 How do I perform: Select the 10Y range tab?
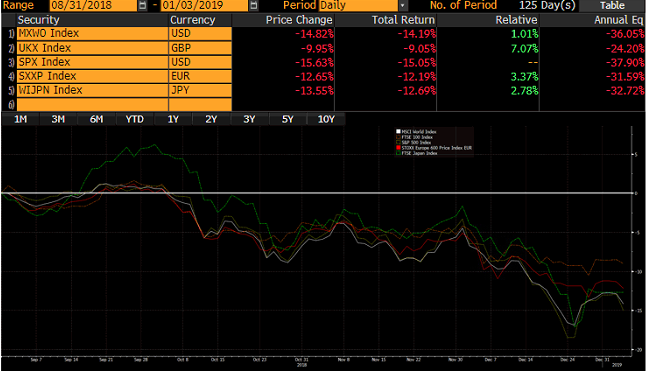pyautogui.click(x=326, y=119)
